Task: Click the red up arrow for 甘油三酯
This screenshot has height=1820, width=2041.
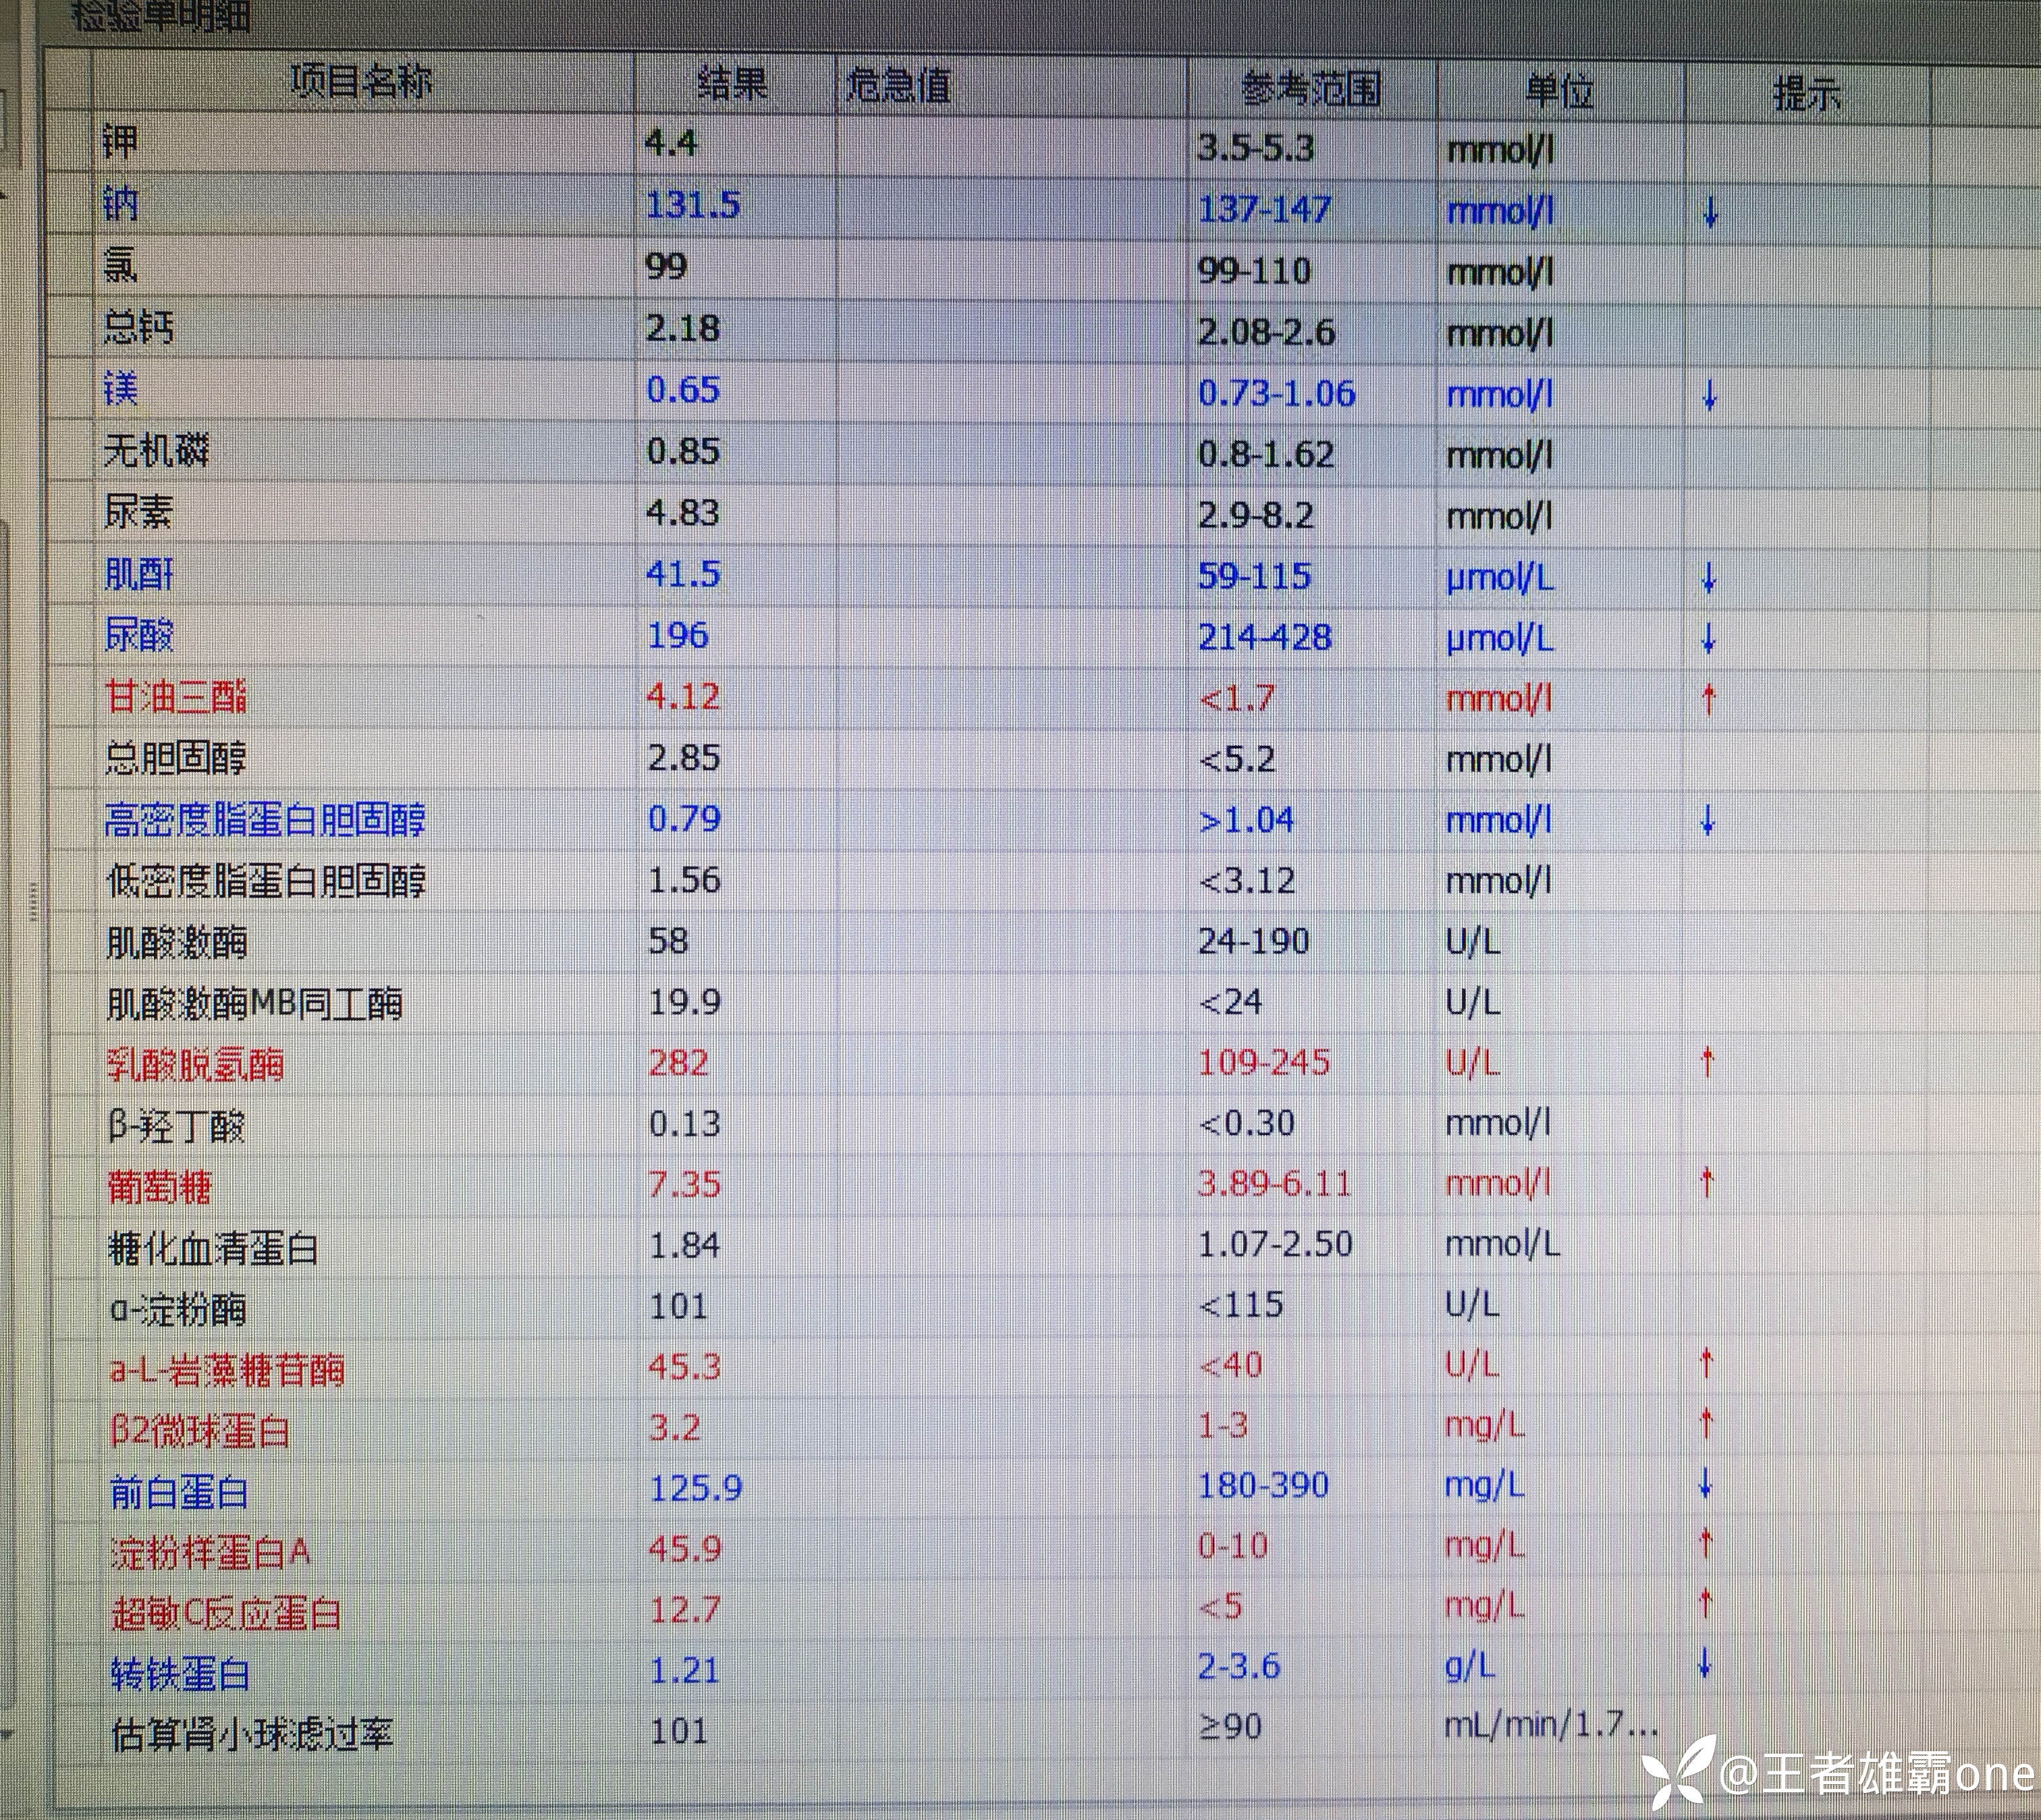Action: pos(1709,699)
